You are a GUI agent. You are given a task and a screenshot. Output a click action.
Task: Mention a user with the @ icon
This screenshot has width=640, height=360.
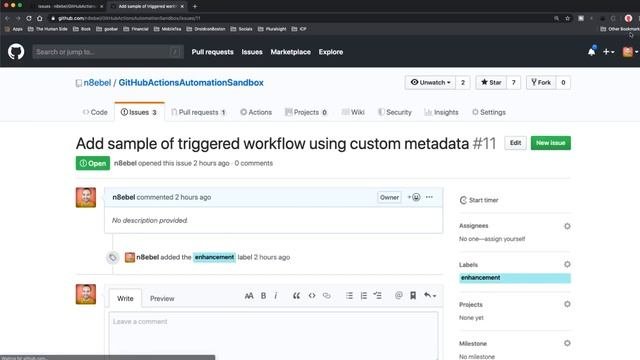tap(399, 296)
